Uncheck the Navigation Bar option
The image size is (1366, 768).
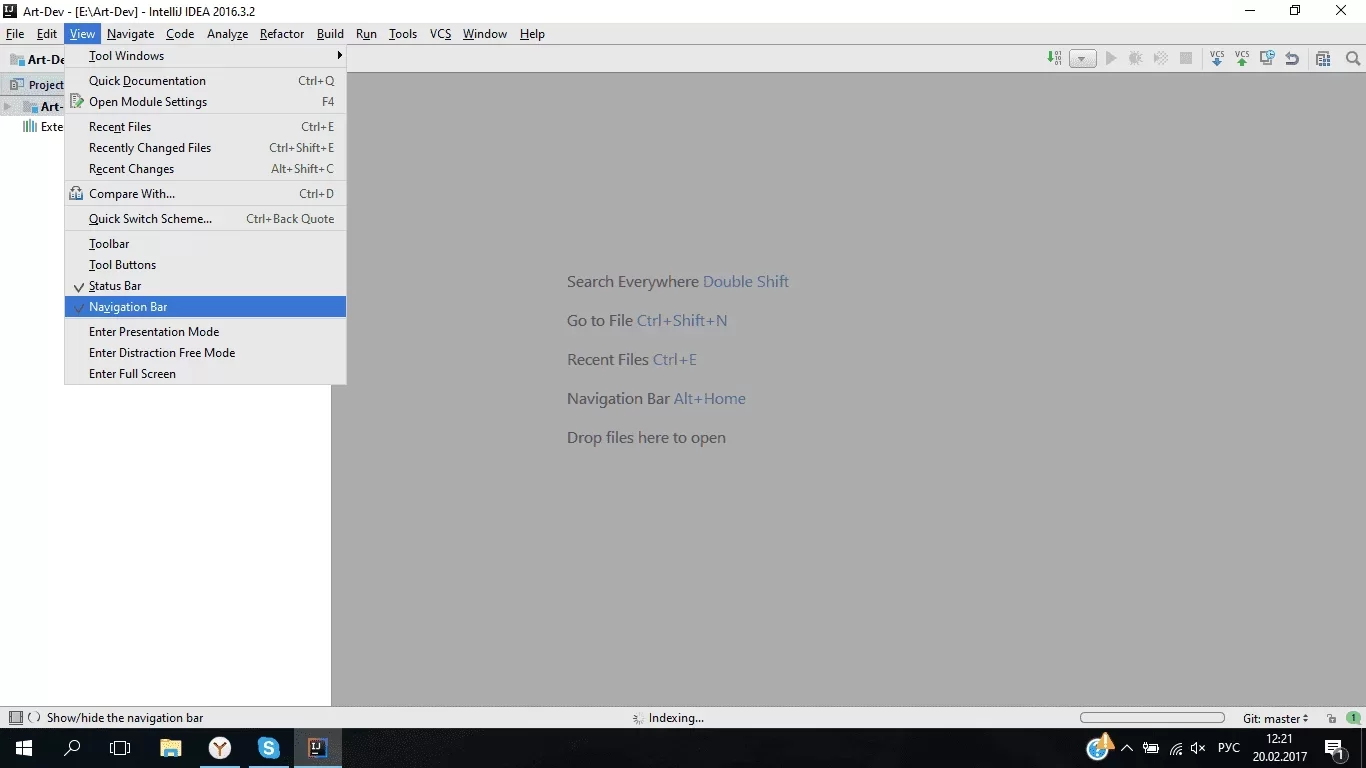[x=205, y=307]
